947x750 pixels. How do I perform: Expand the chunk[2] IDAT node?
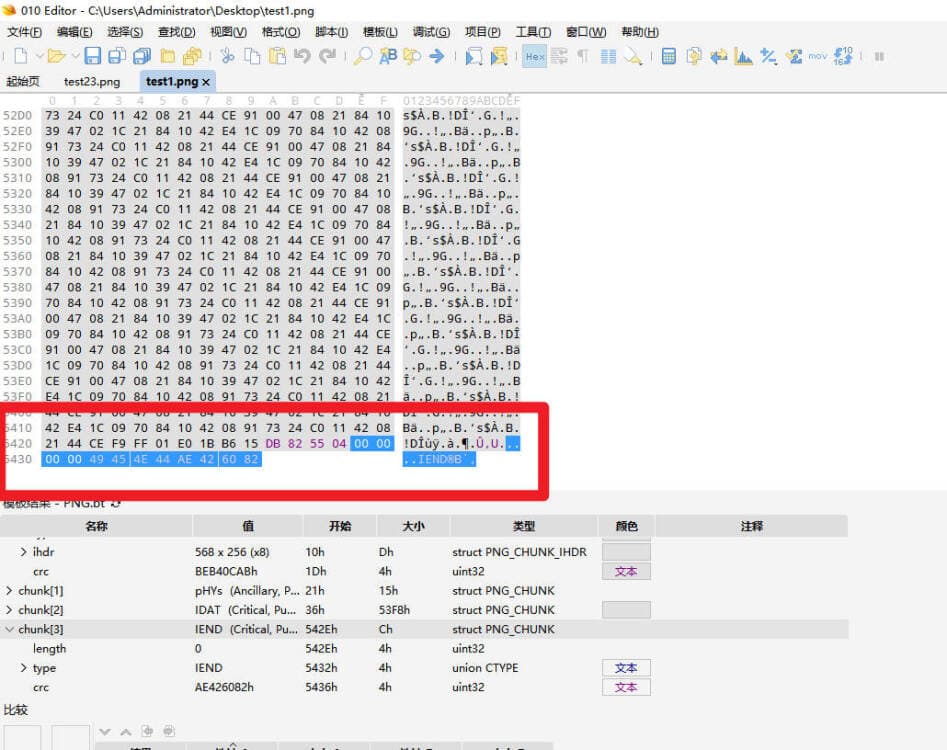click(10, 610)
